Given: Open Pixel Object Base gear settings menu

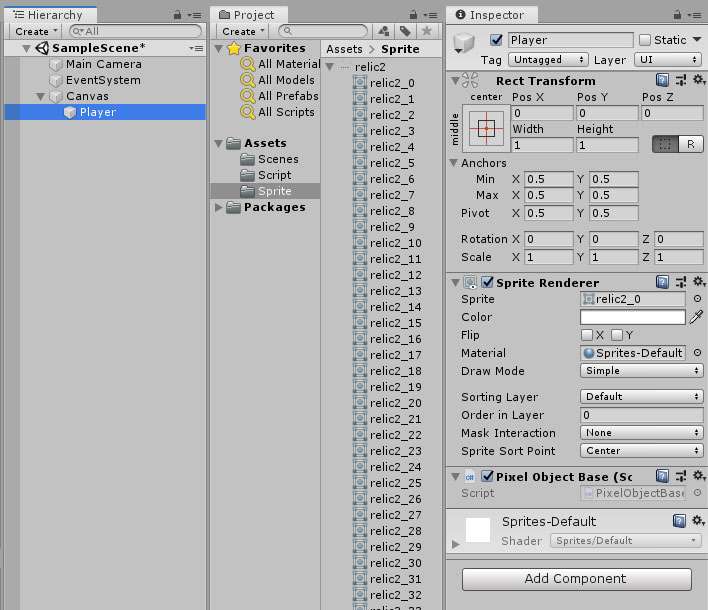Looking at the screenshot, I should tap(699, 476).
